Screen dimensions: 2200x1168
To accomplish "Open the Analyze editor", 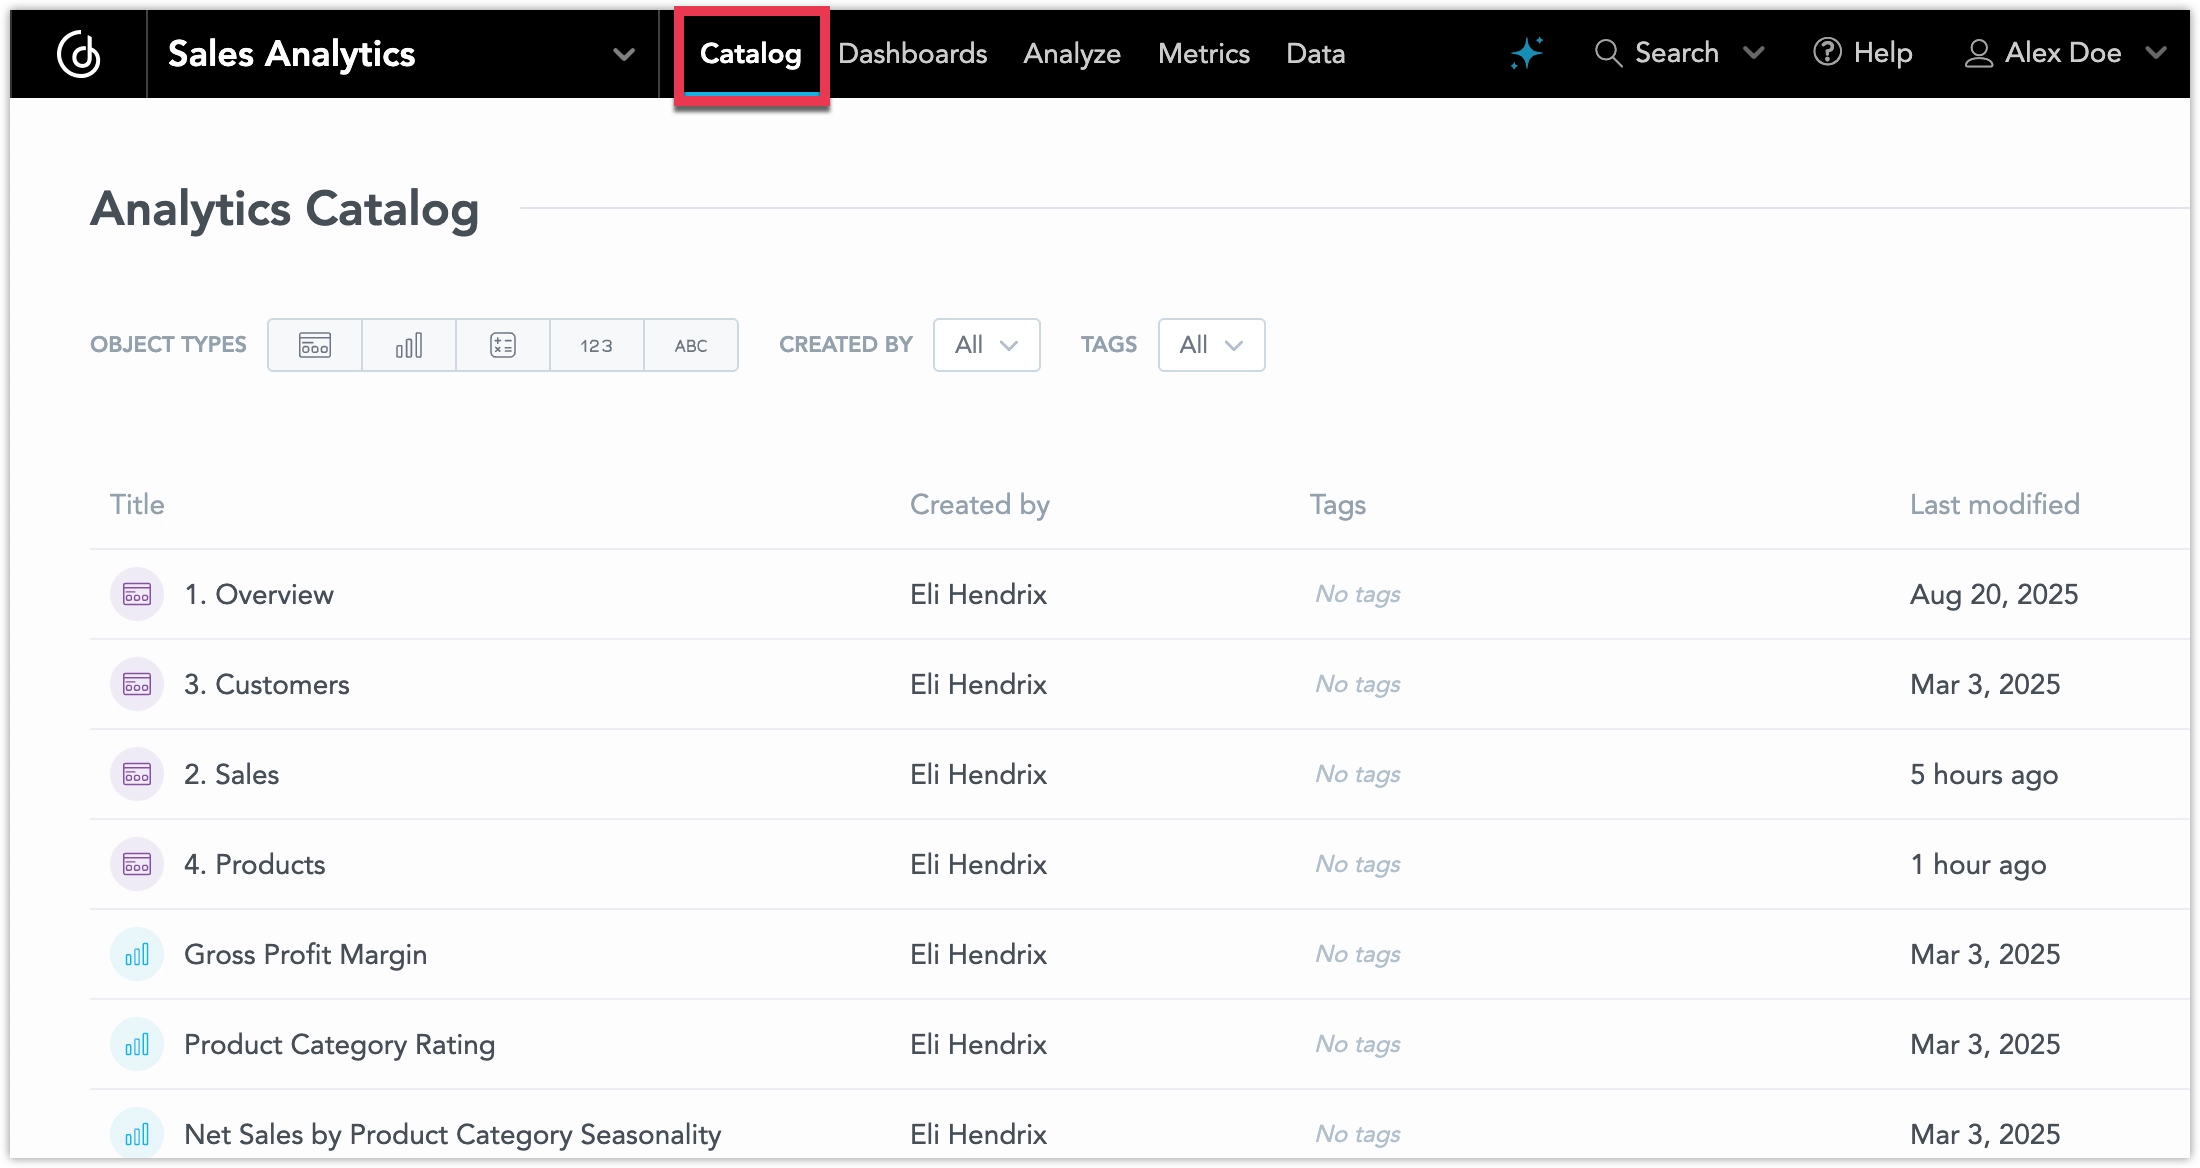I will coord(1071,53).
